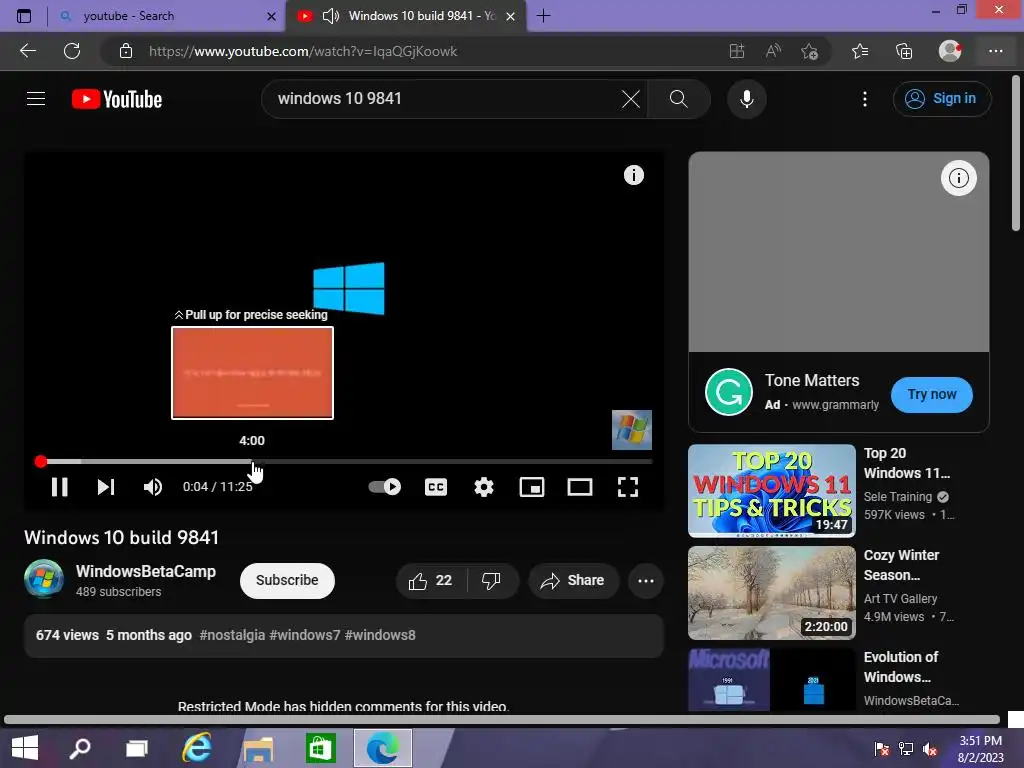The image size is (1024, 768).
Task: Open the ad info icon
Action: pyautogui.click(x=958, y=178)
